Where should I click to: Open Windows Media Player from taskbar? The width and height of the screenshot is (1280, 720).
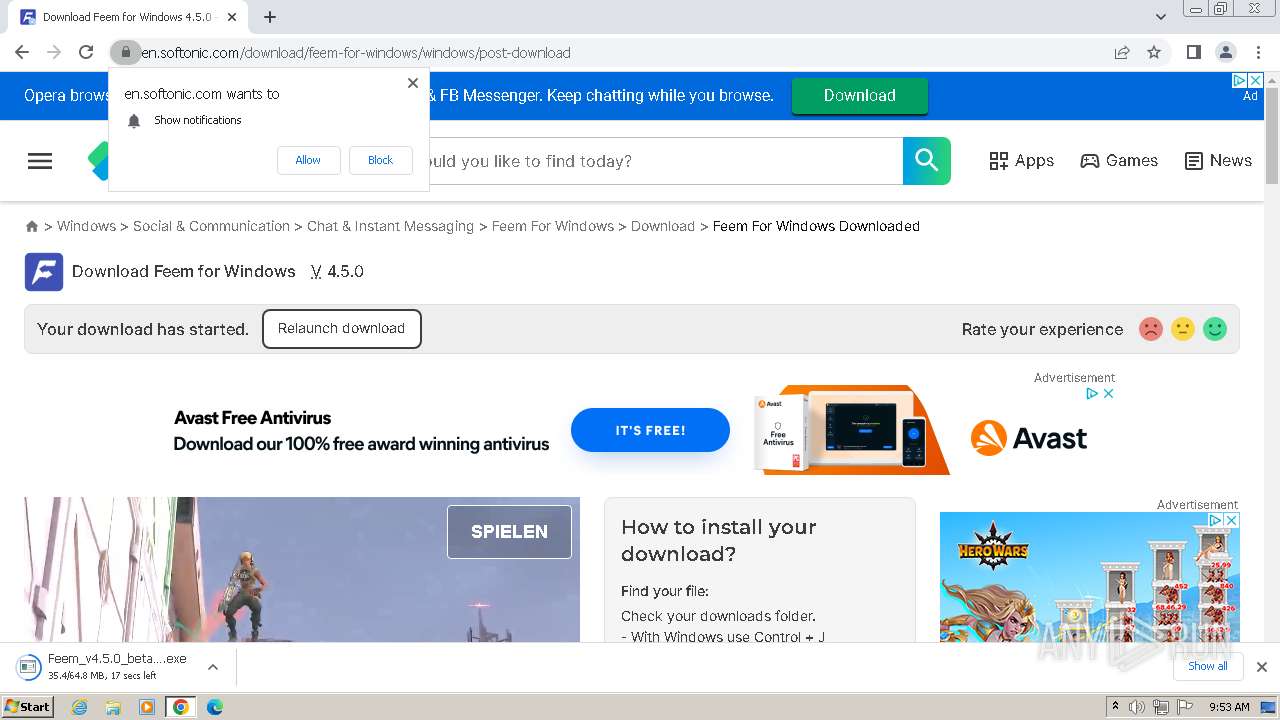click(147, 707)
